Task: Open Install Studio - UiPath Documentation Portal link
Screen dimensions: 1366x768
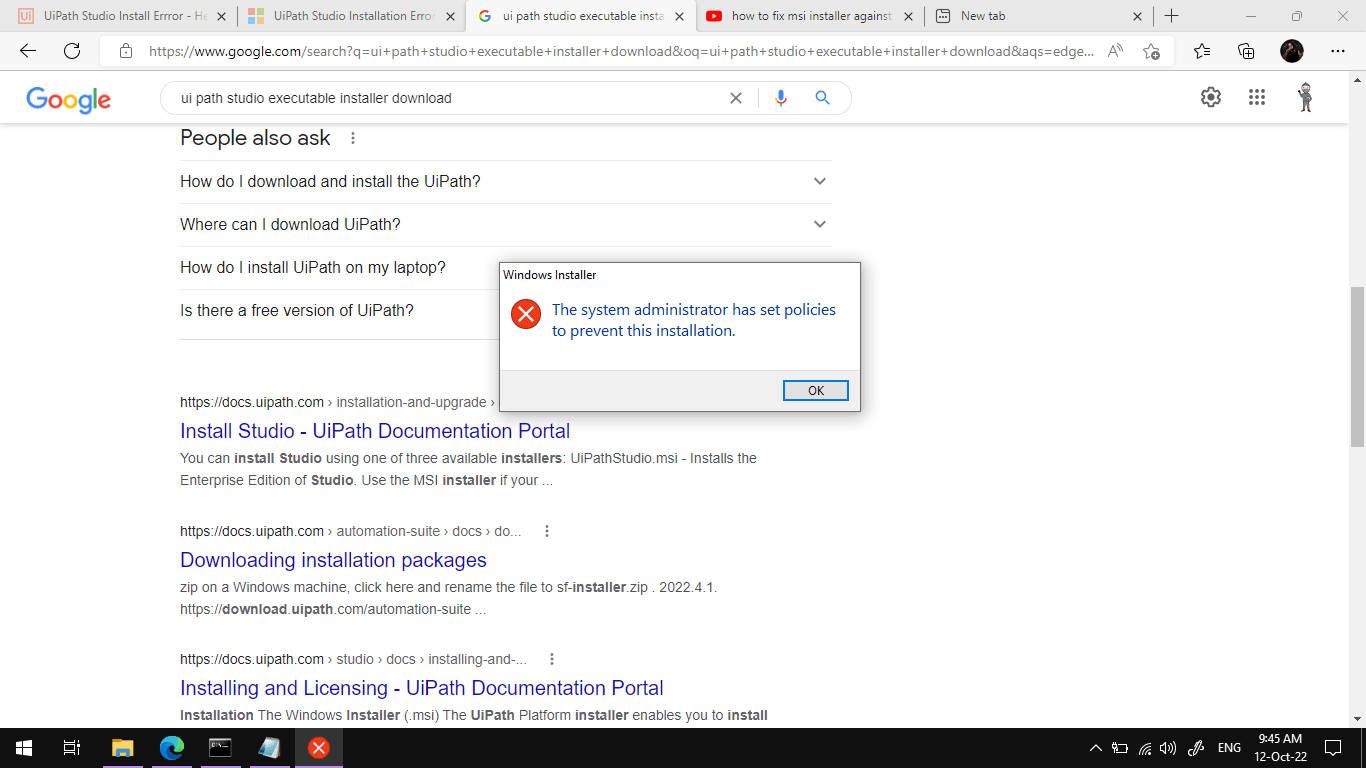Action: 375,431
